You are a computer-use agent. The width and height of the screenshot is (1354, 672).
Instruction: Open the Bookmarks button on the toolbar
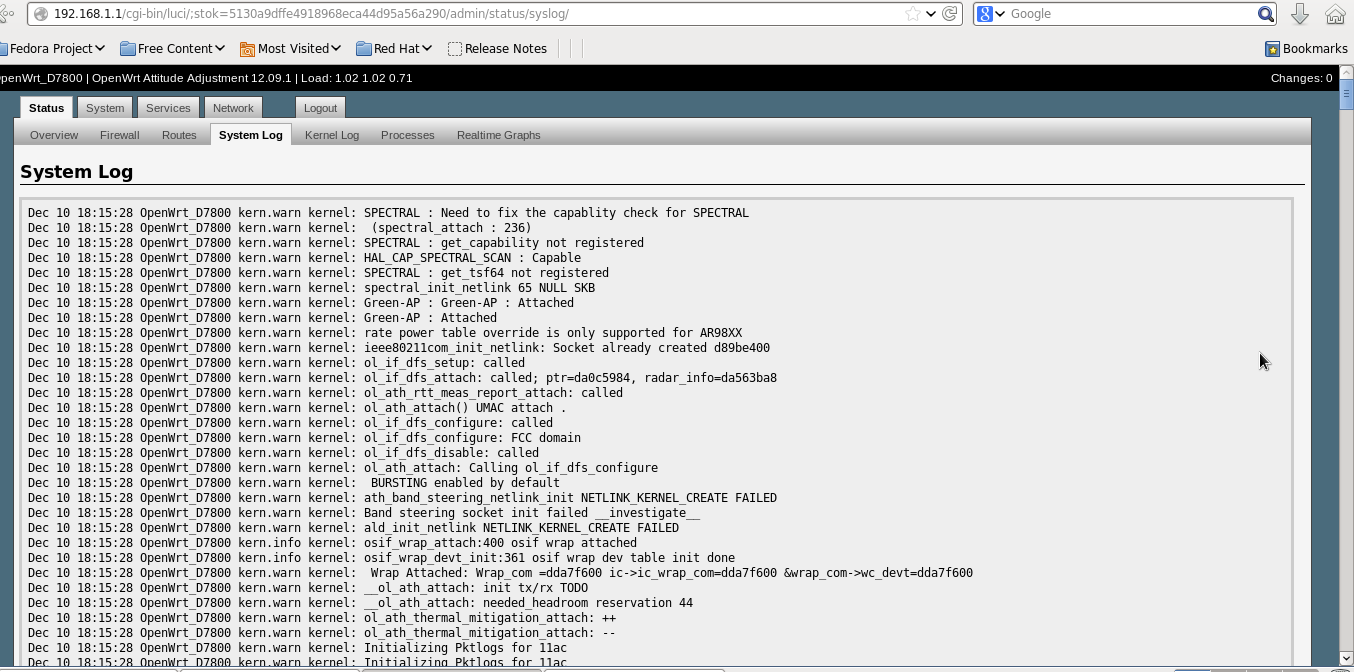(1306, 48)
